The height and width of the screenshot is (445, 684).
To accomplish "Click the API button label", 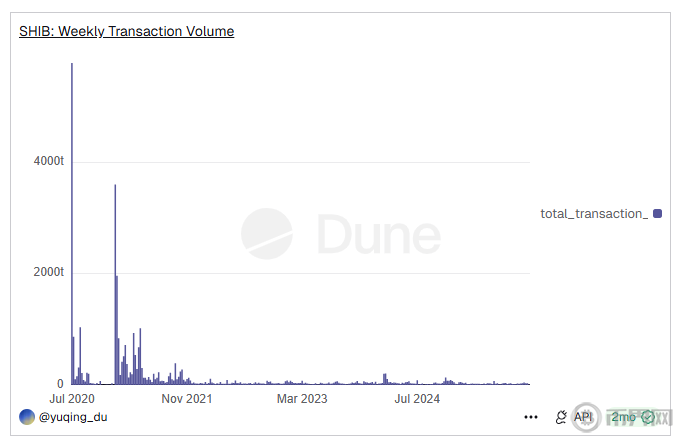I will (x=583, y=417).
